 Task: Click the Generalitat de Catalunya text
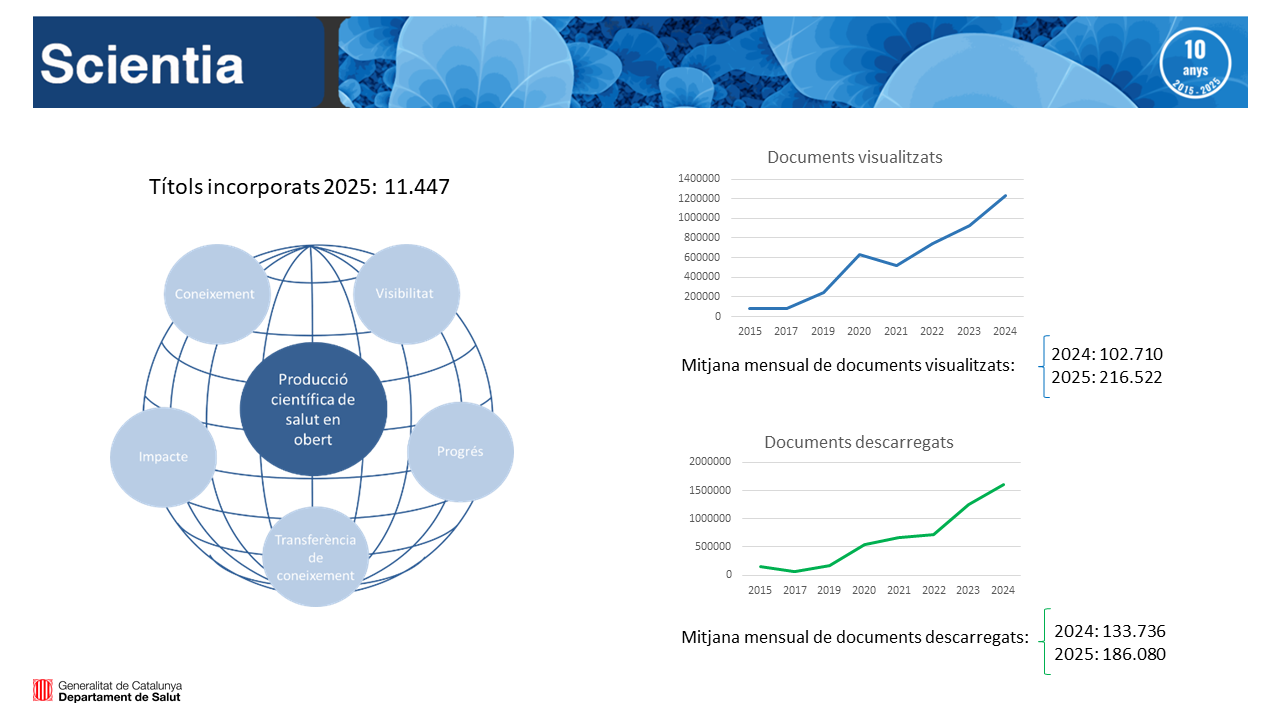point(120,685)
